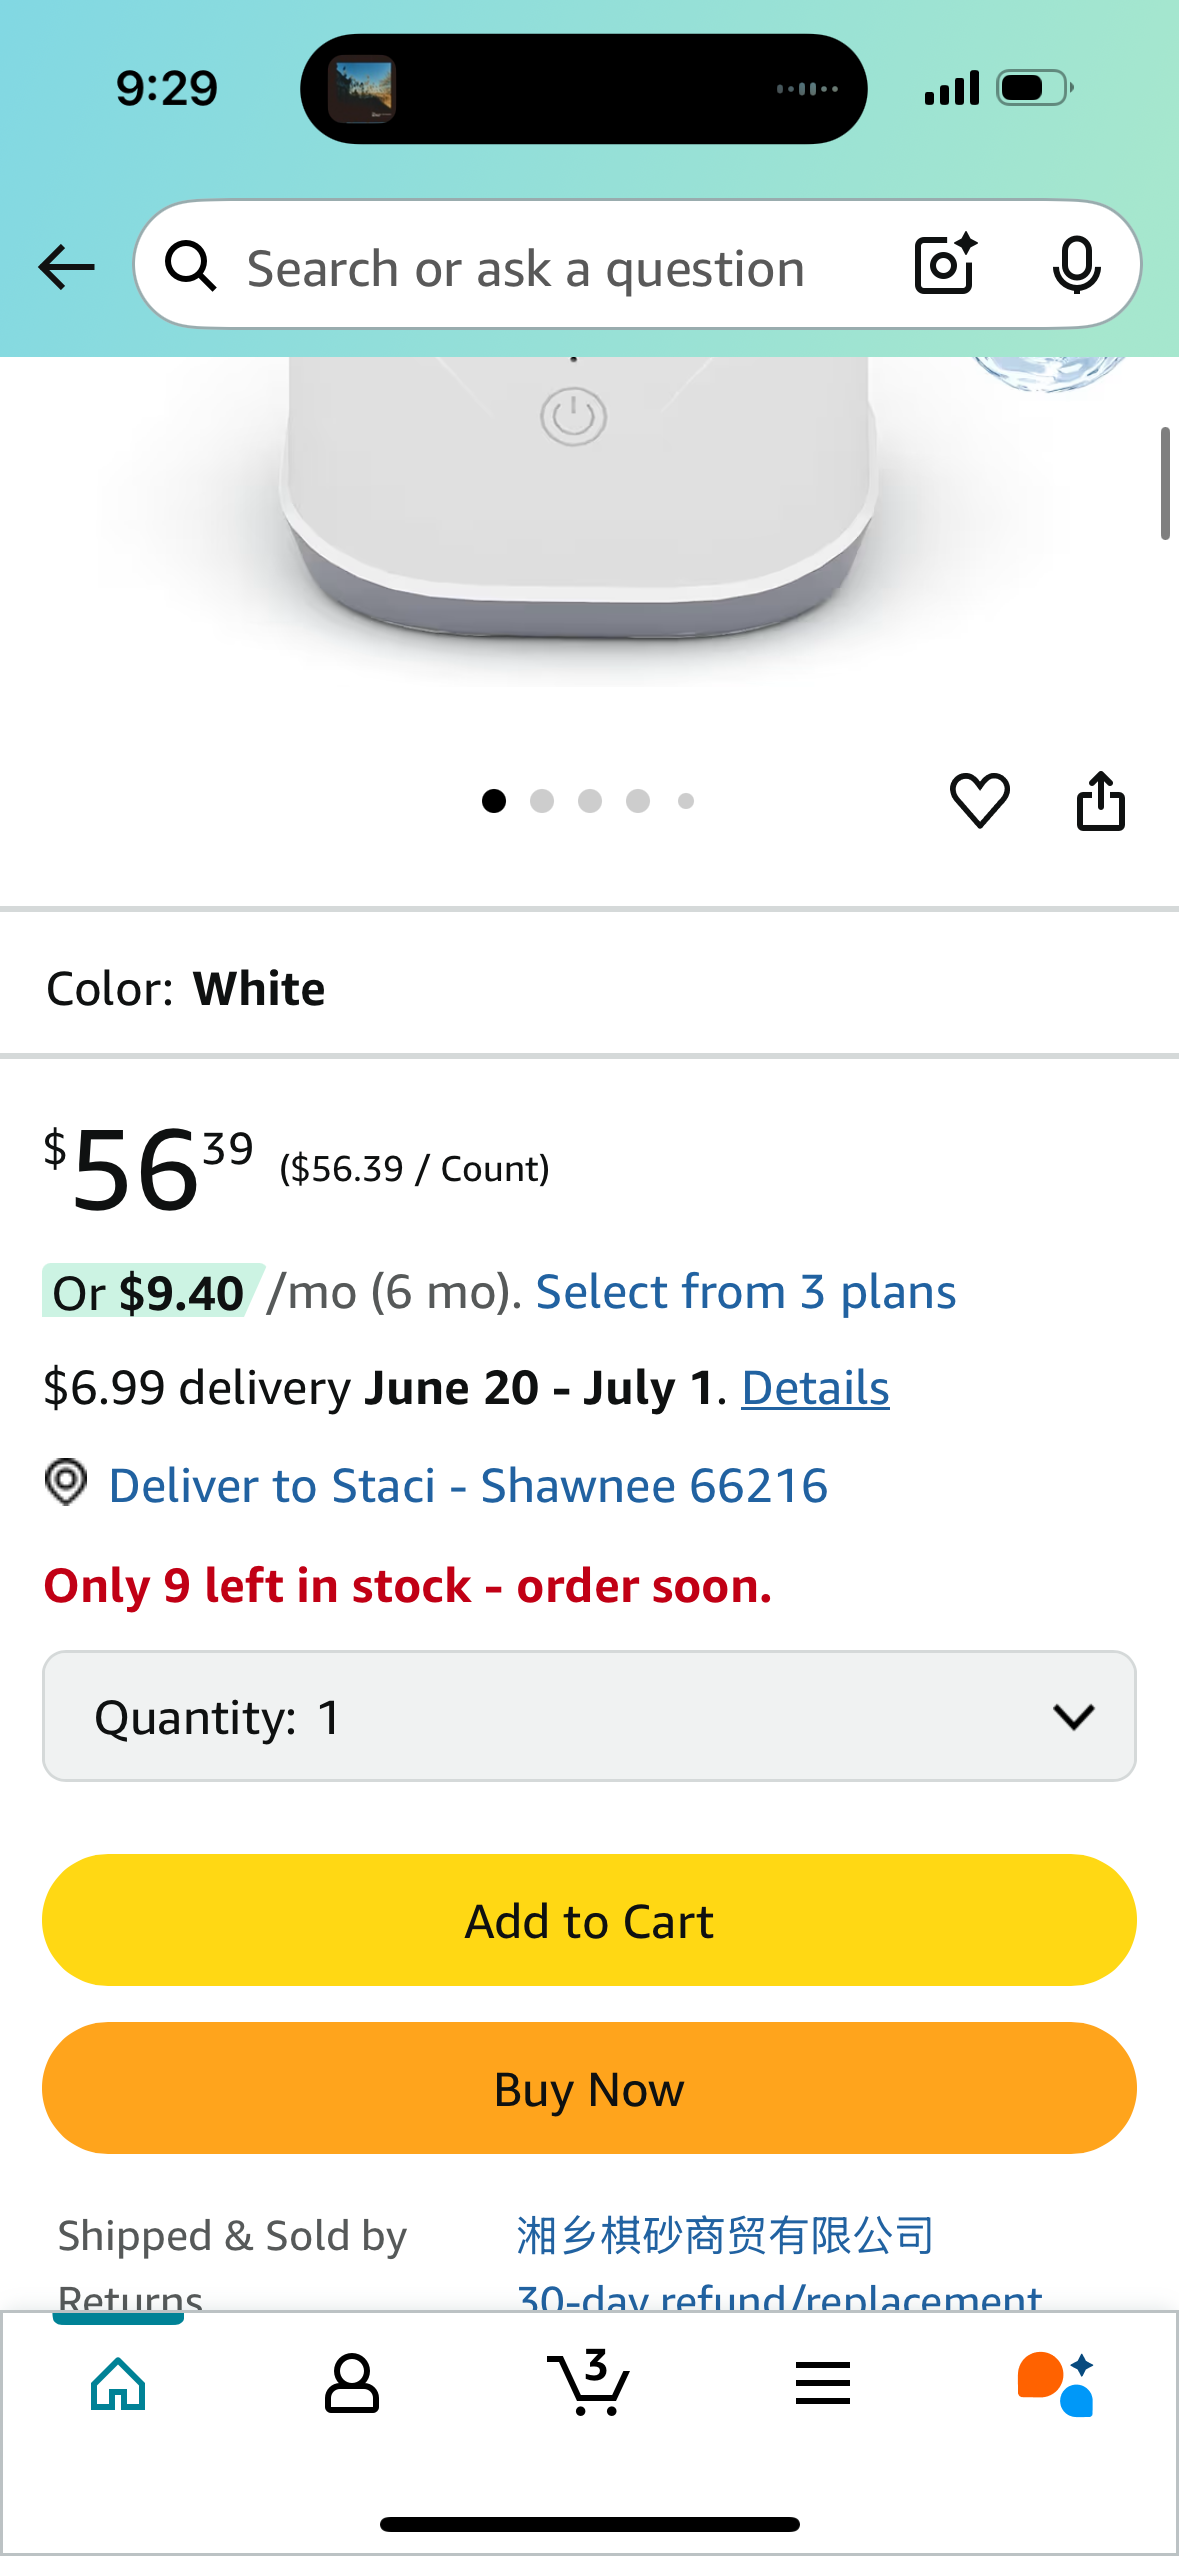Tap the location pin icon
1179x2556 pixels.
point(66,1482)
